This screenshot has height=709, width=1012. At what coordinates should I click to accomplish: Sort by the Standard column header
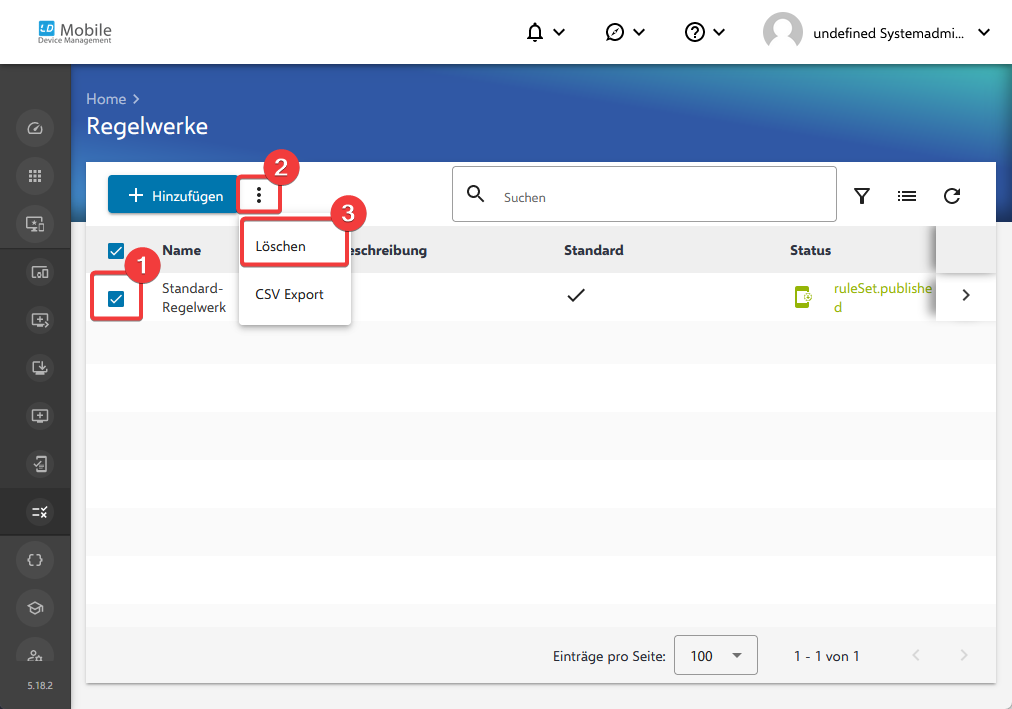tap(594, 250)
